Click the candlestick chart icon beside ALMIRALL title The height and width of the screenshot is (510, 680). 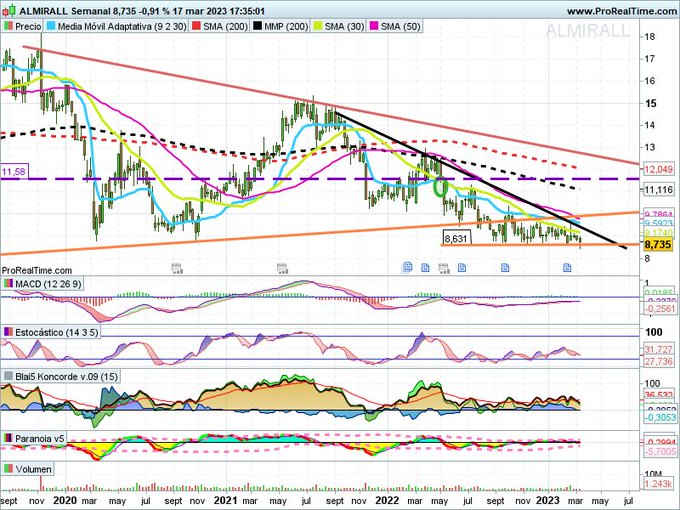9,10
